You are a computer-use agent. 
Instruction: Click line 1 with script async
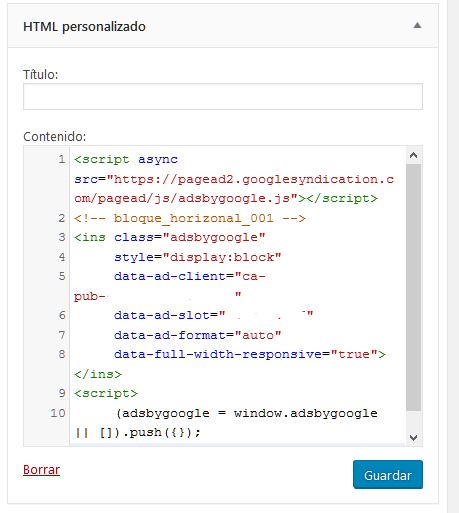(x=126, y=160)
